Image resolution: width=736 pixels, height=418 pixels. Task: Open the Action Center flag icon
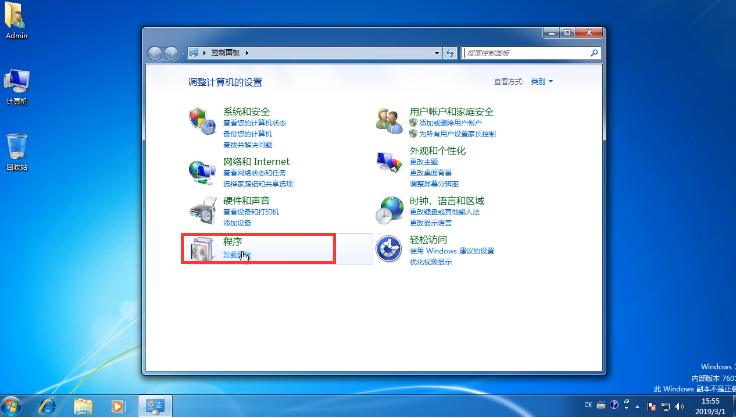(652, 406)
